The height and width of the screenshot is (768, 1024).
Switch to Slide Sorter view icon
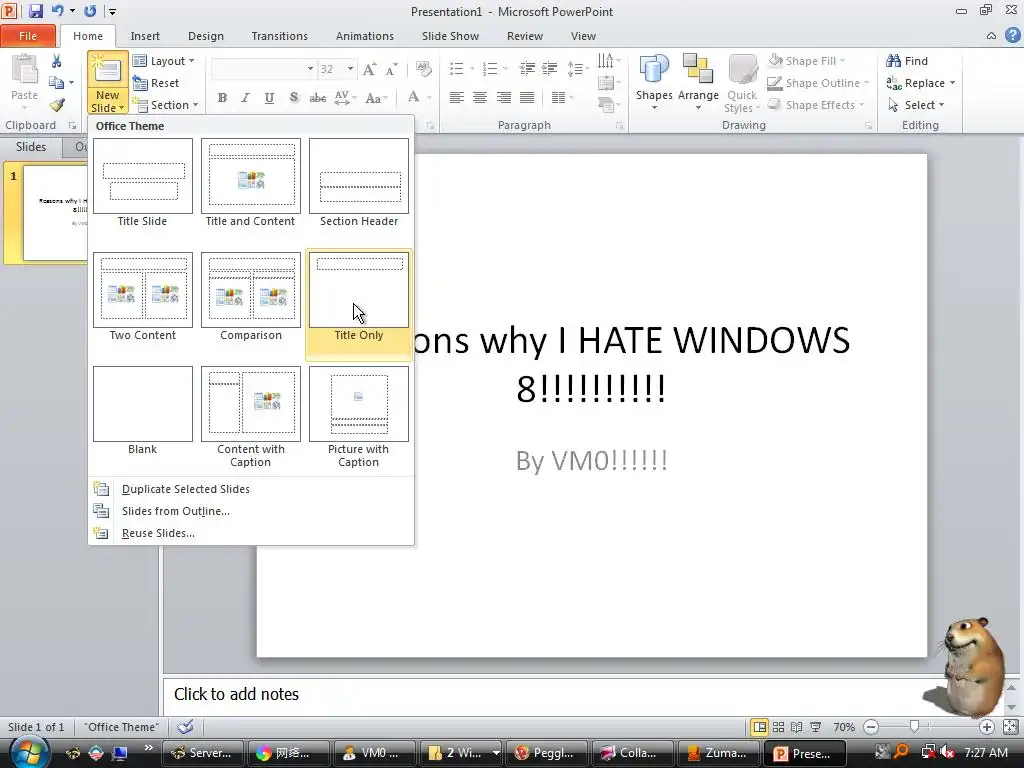pyautogui.click(x=778, y=727)
